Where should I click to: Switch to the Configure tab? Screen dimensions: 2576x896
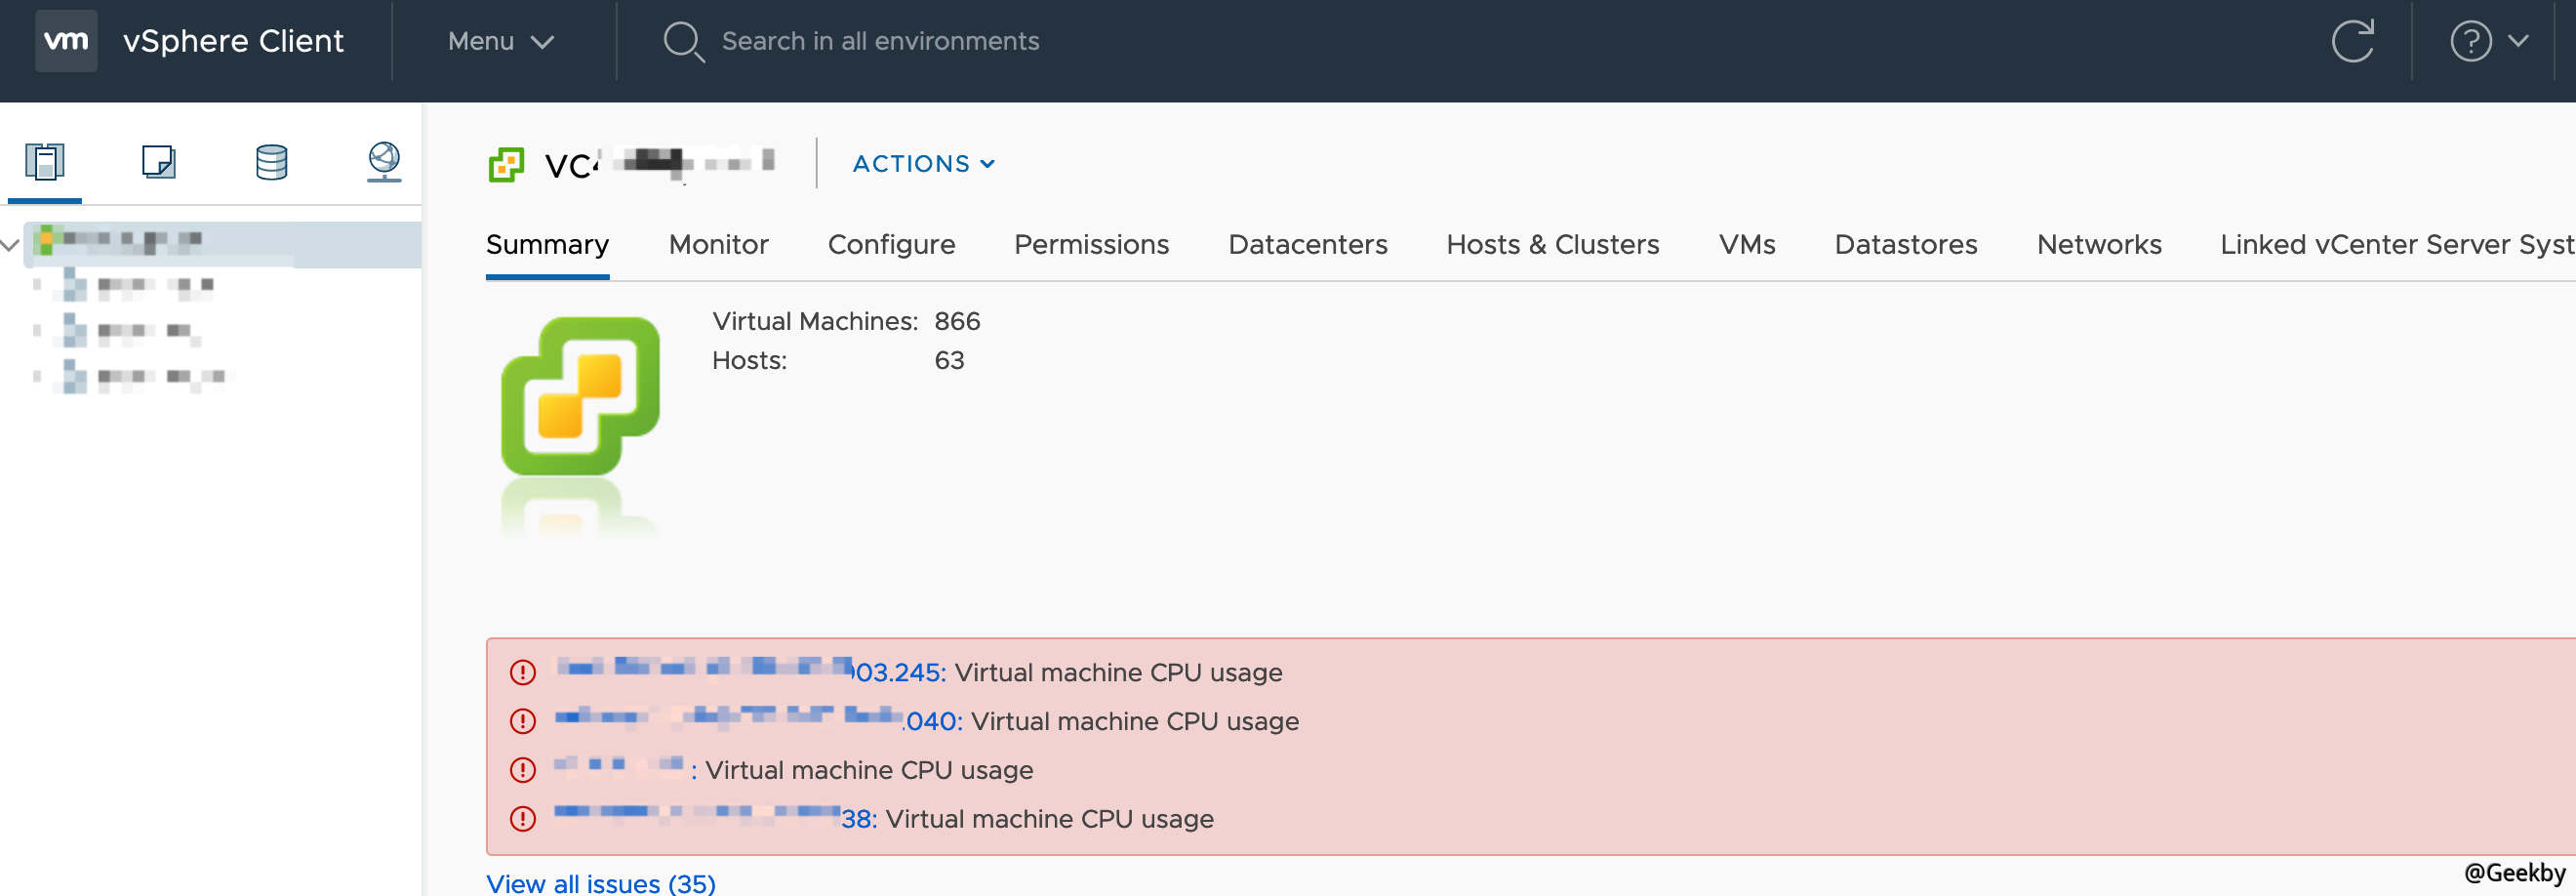point(890,245)
